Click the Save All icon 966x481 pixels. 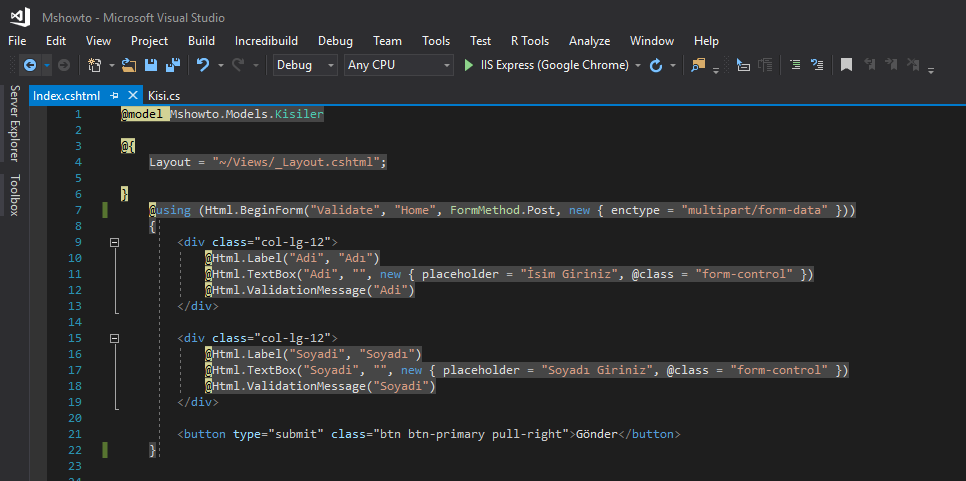[173, 65]
